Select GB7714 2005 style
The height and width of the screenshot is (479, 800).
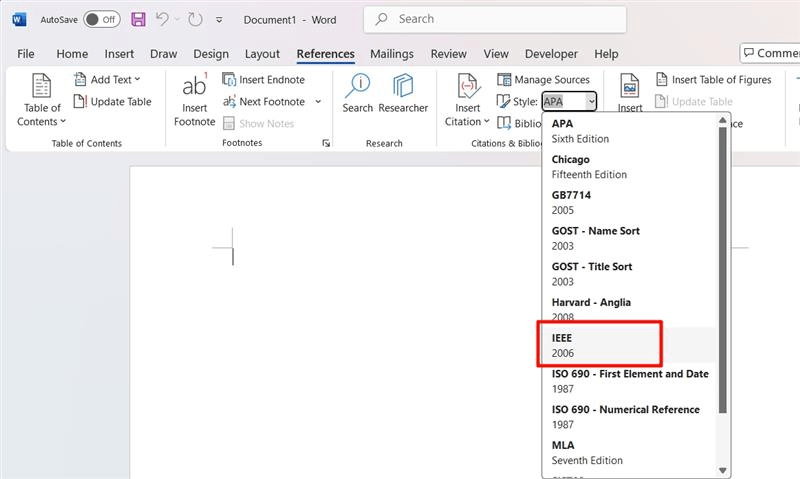point(629,203)
